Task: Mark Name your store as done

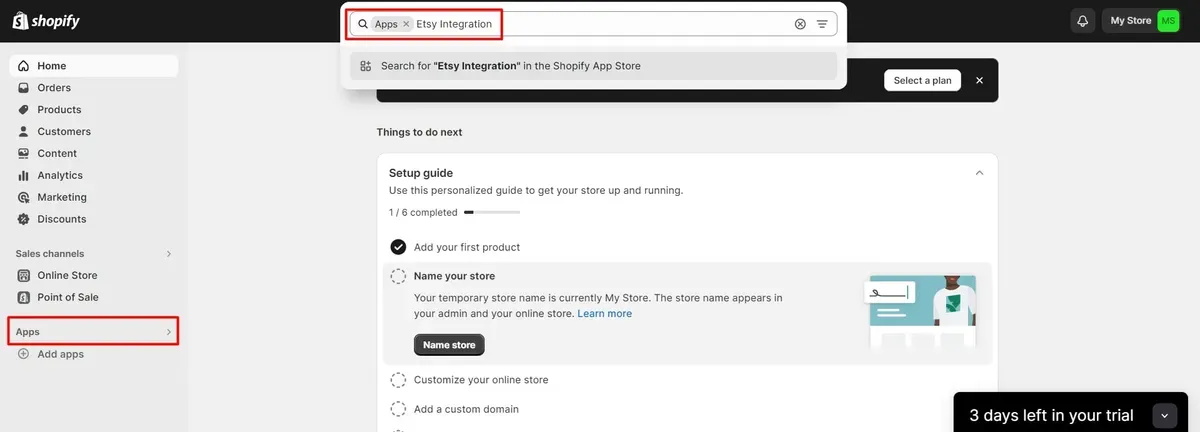Action: point(398,276)
